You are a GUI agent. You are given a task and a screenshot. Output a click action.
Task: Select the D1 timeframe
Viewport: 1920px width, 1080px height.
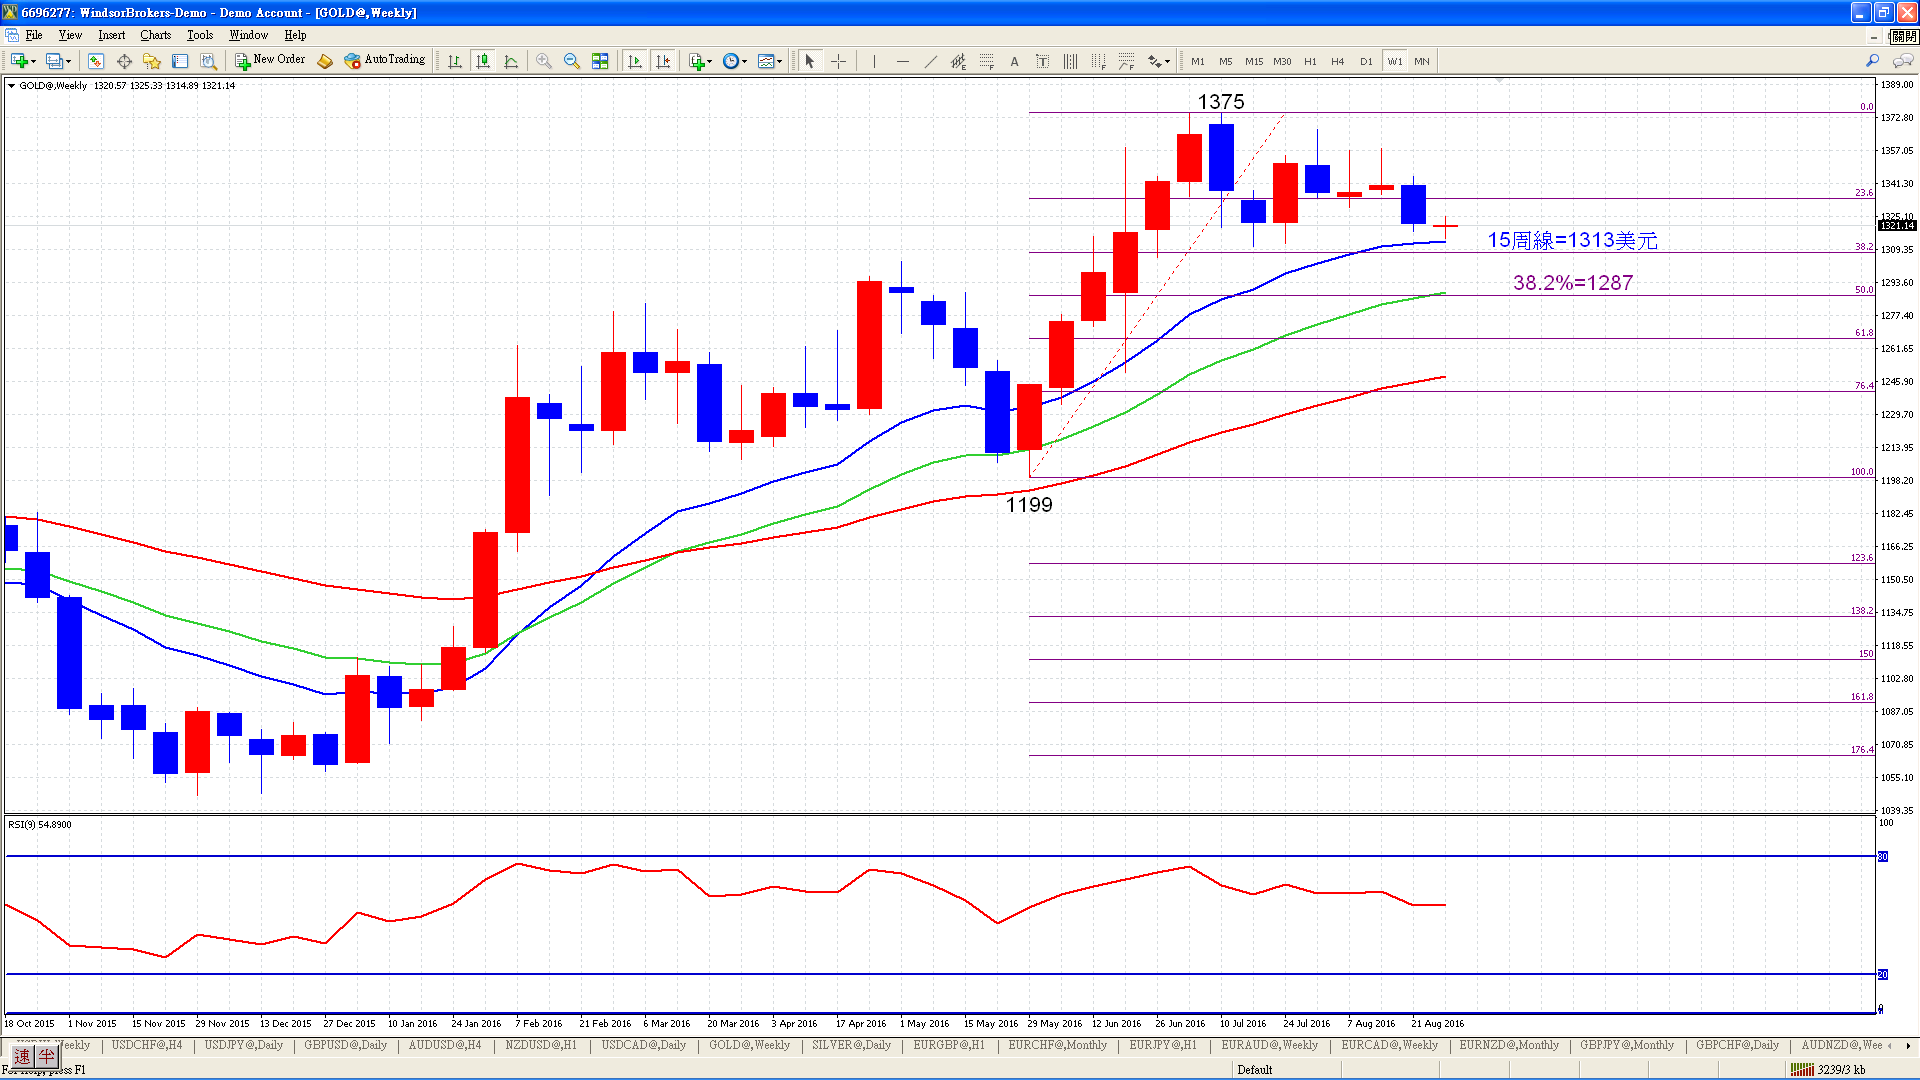pyautogui.click(x=1366, y=61)
